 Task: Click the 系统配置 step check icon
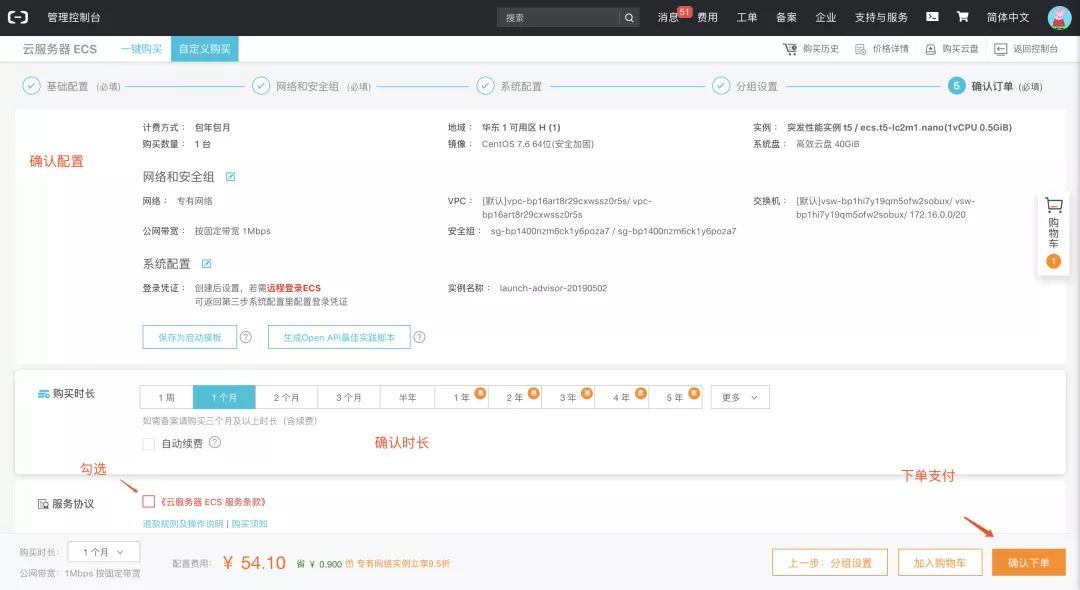click(x=486, y=86)
